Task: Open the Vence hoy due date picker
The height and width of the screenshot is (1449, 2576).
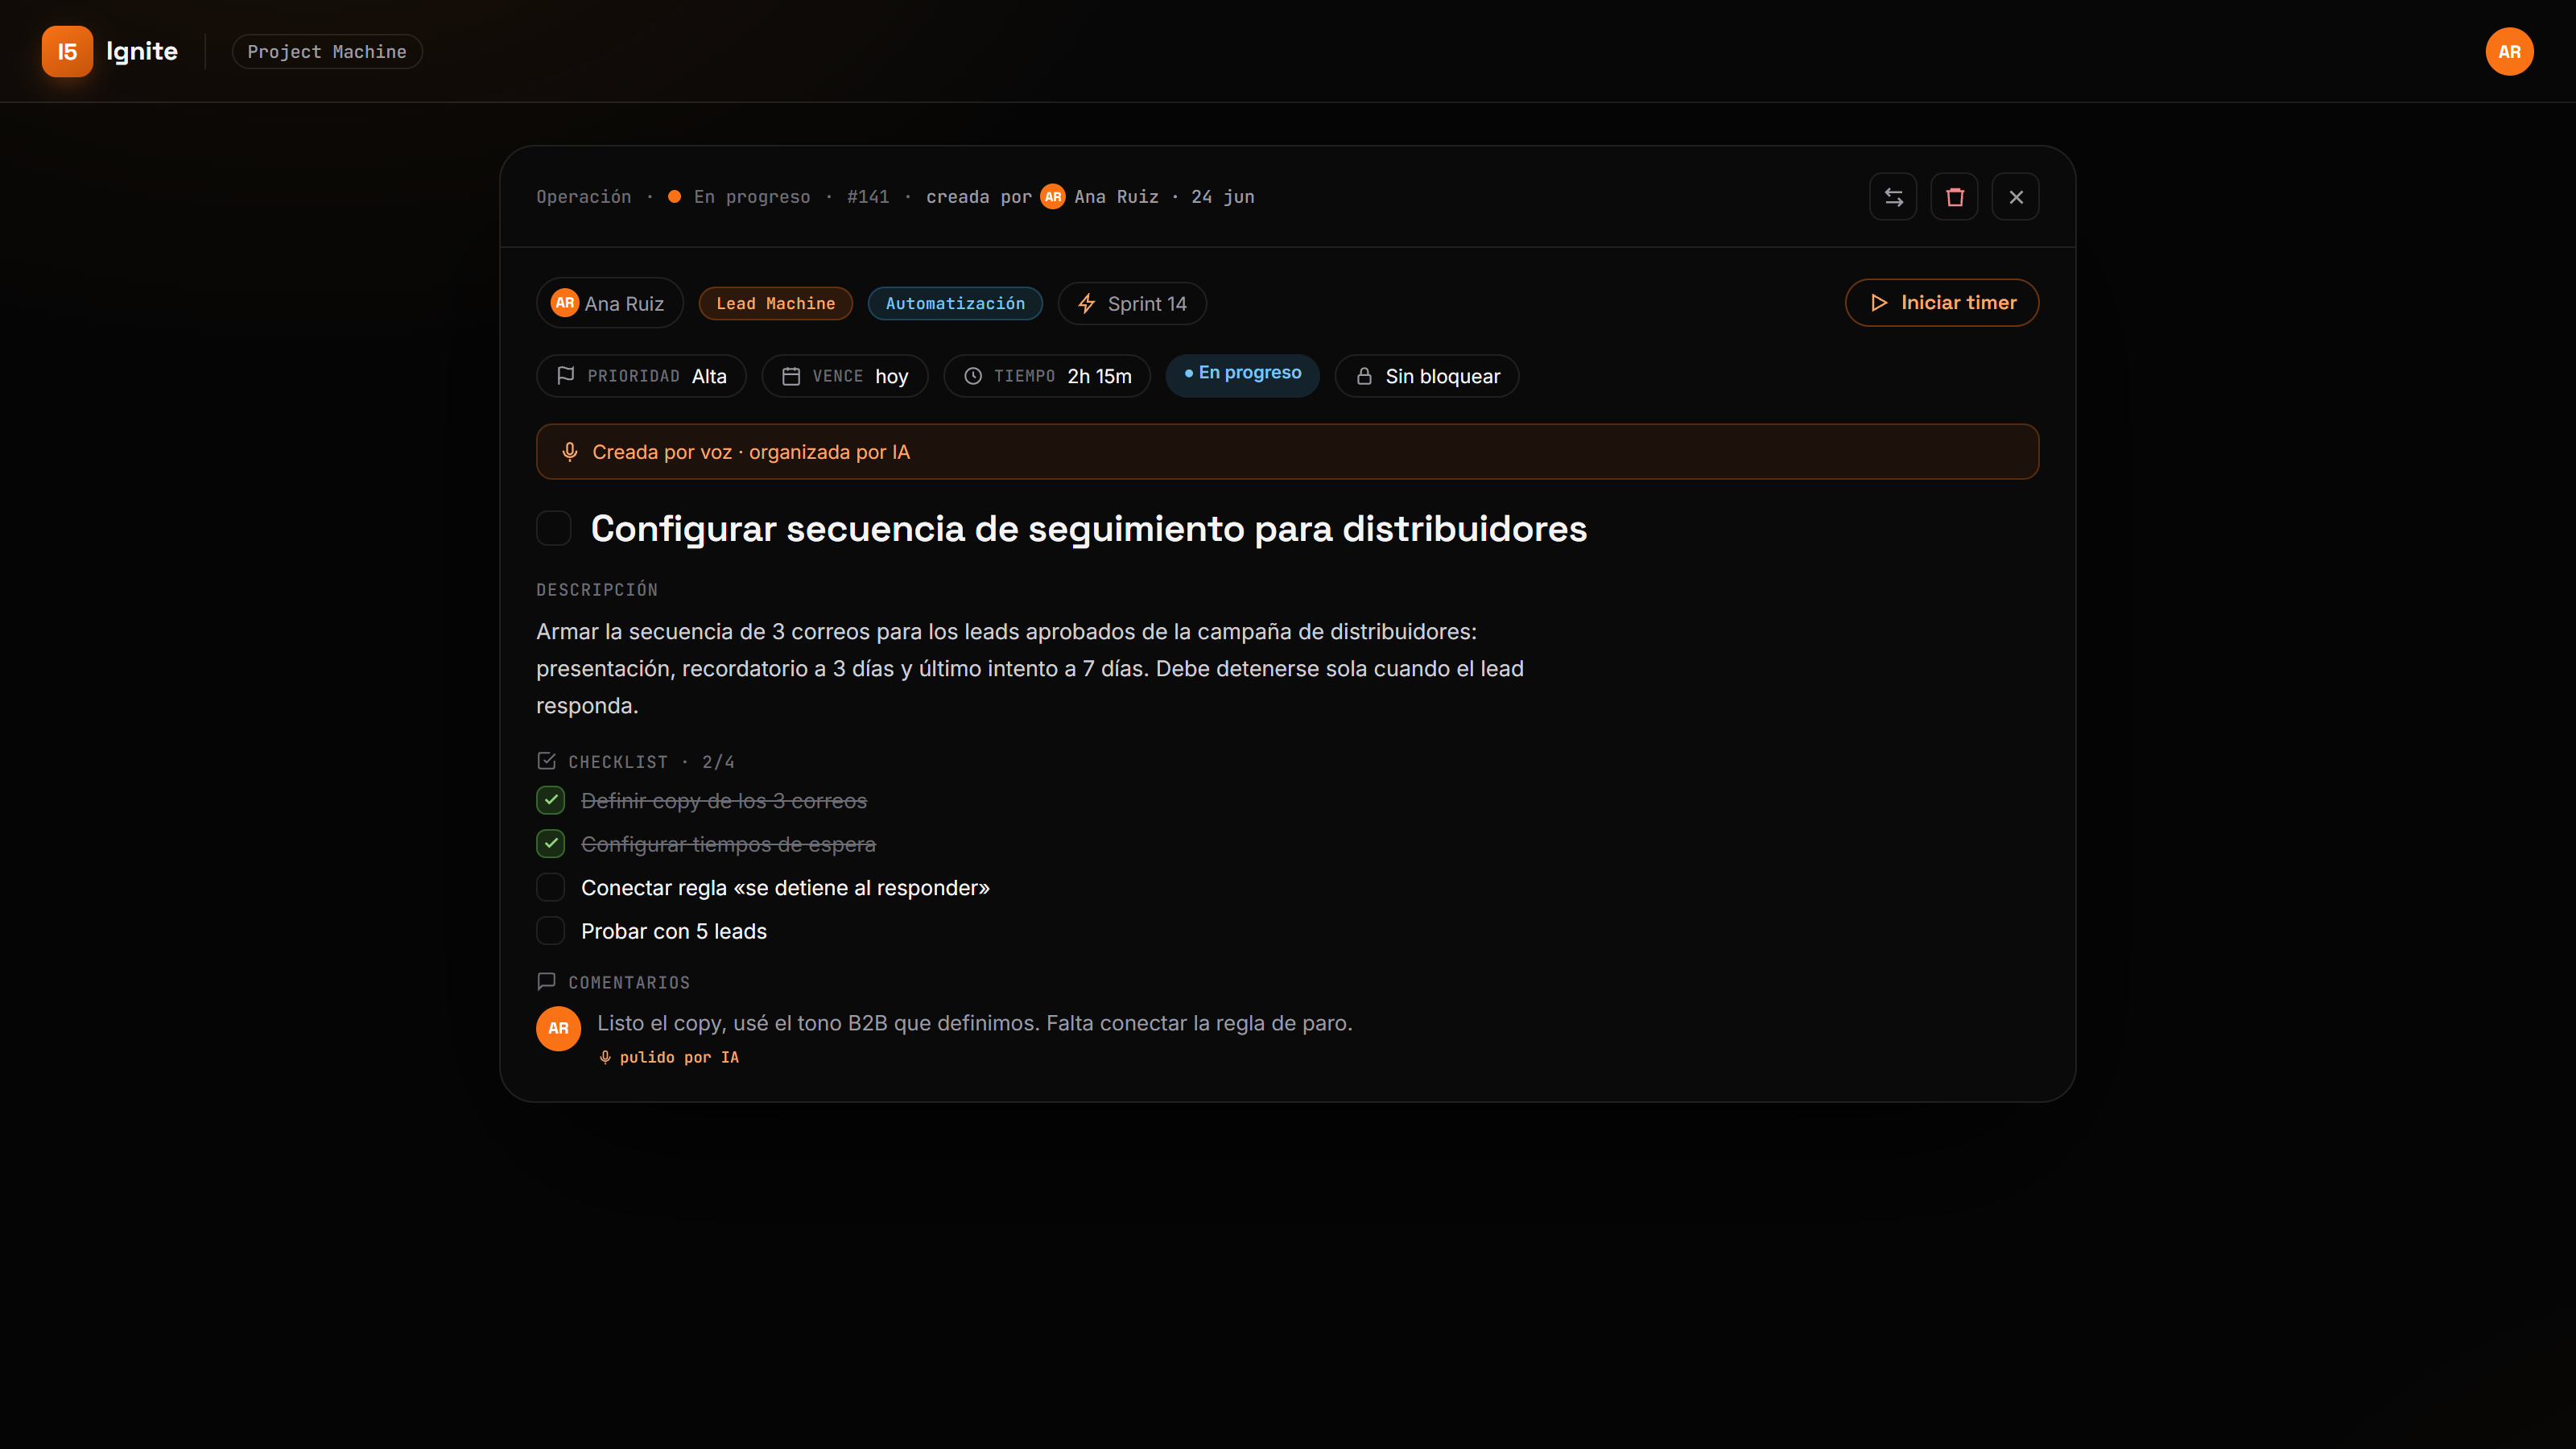Action: pos(844,376)
